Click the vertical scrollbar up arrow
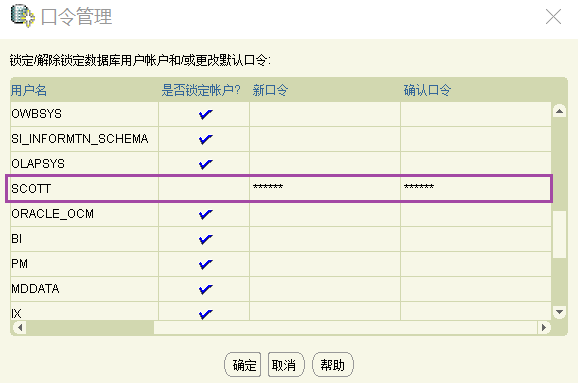This screenshot has width=578, height=383. coord(559,111)
